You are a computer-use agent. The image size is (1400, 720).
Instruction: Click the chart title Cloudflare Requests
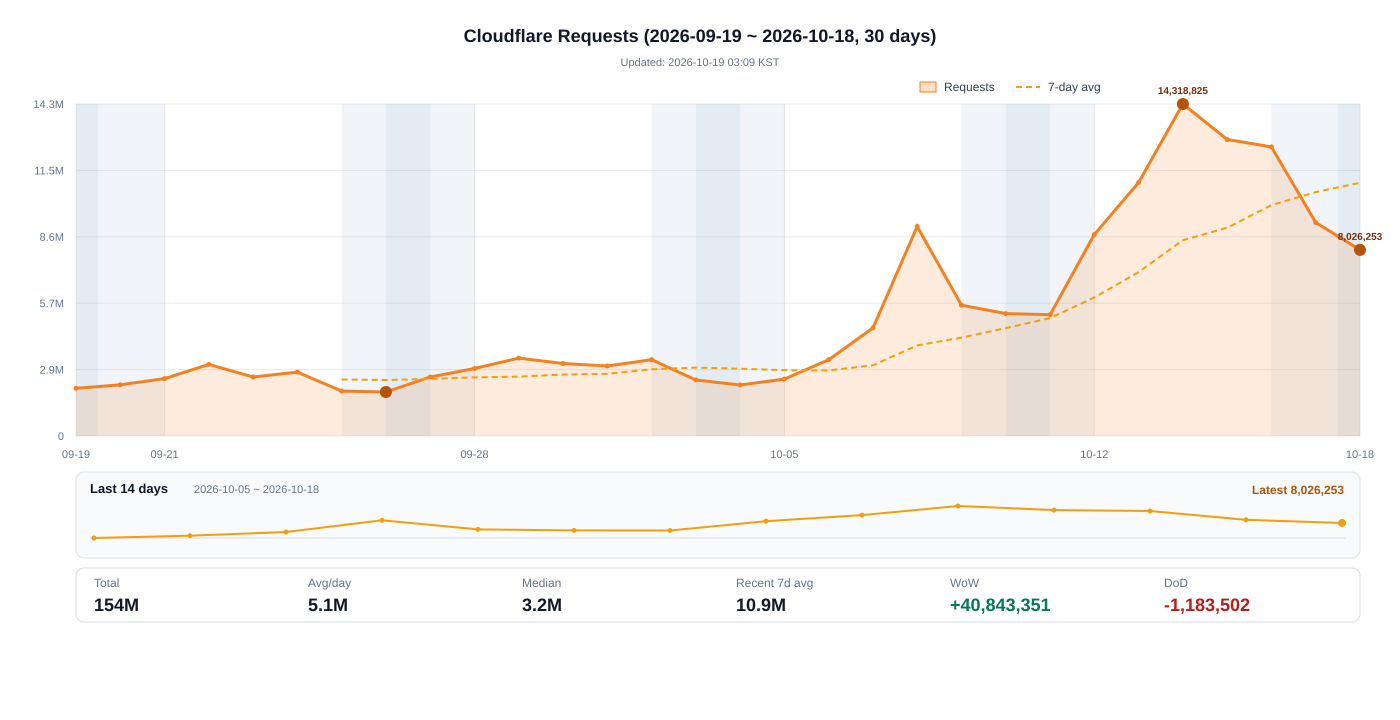pyautogui.click(x=700, y=36)
